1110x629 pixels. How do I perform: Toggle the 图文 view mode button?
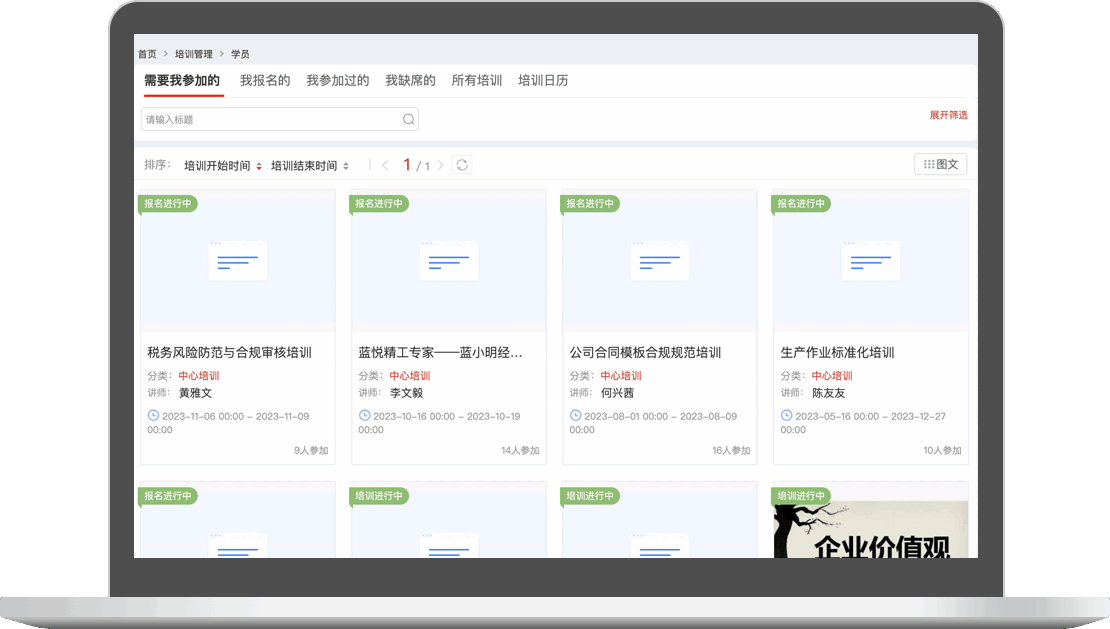(x=940, y=164)
